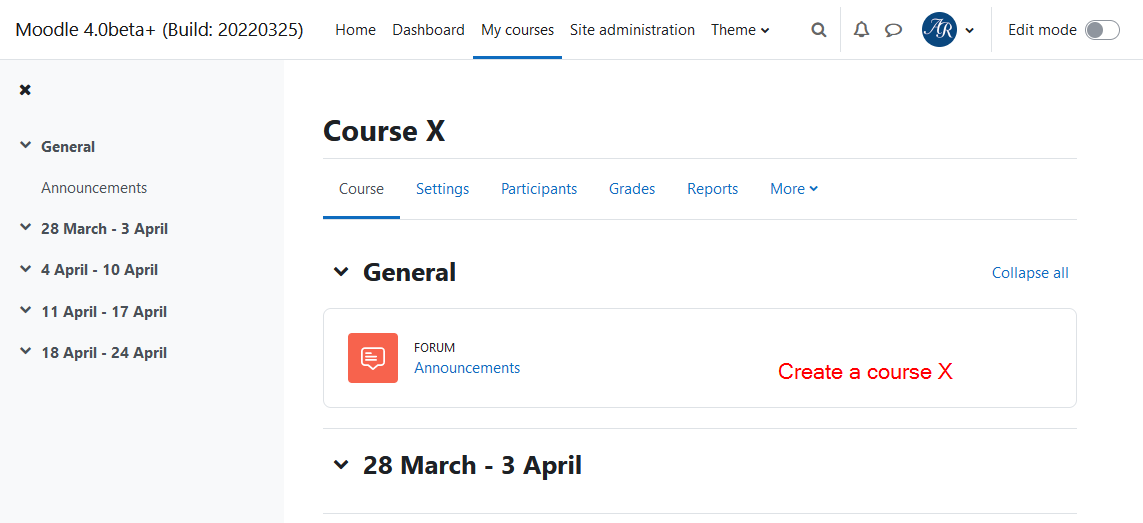Open the notifications bell
The height and width of the screenshot is (523, 1143).
862,30
